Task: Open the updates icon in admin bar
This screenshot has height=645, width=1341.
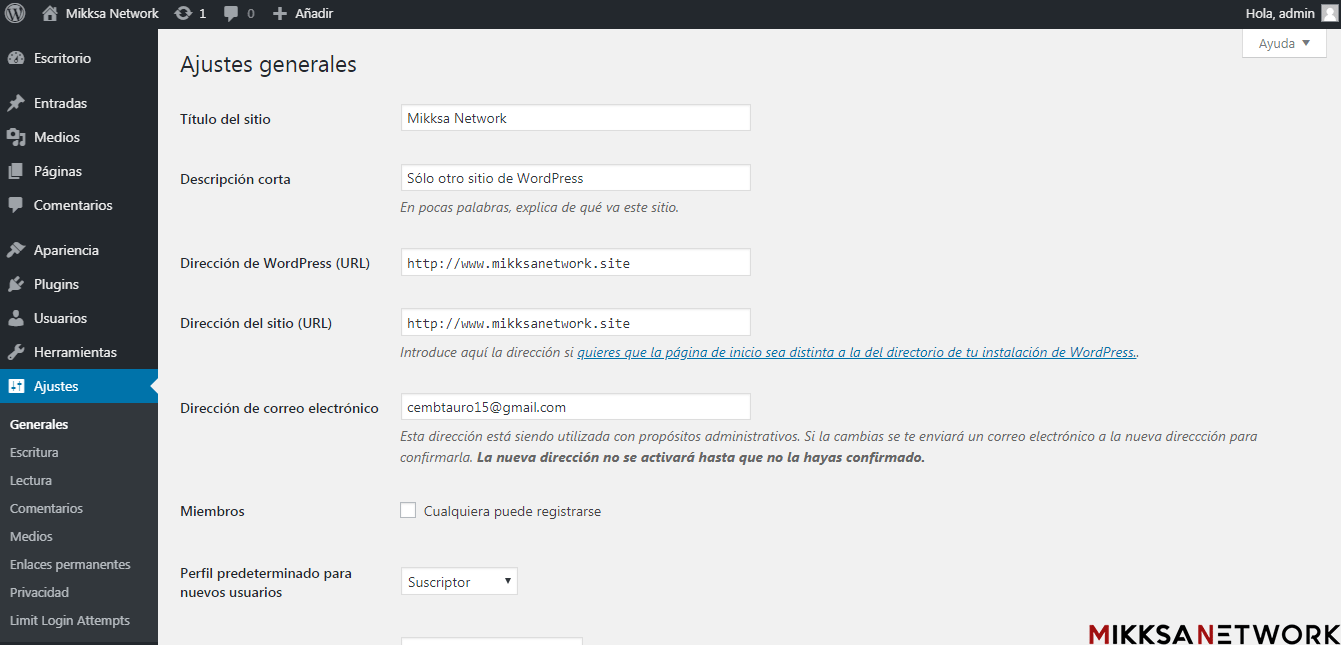Action: (x=183, y=14)
